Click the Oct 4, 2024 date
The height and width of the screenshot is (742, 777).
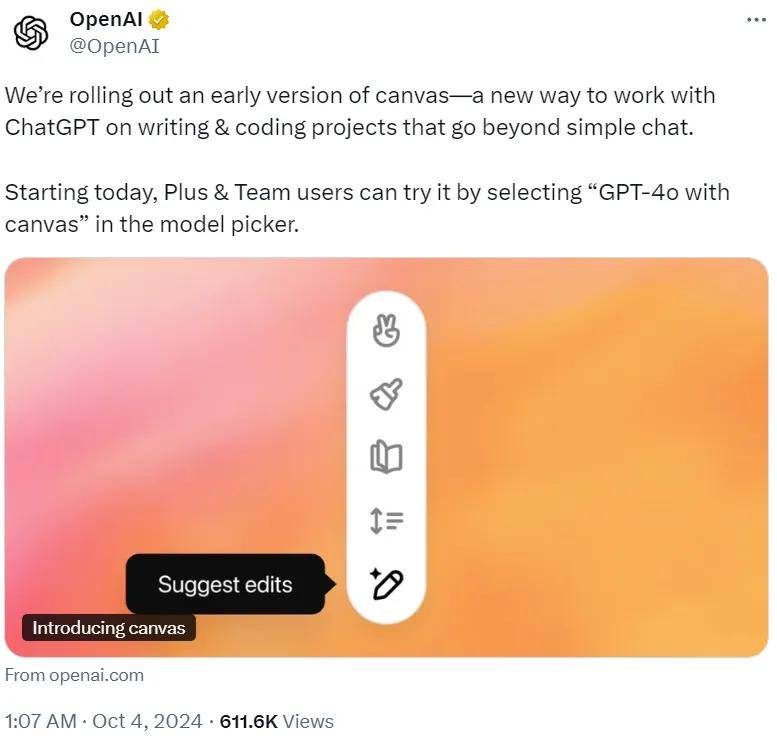tap(147, 721)
